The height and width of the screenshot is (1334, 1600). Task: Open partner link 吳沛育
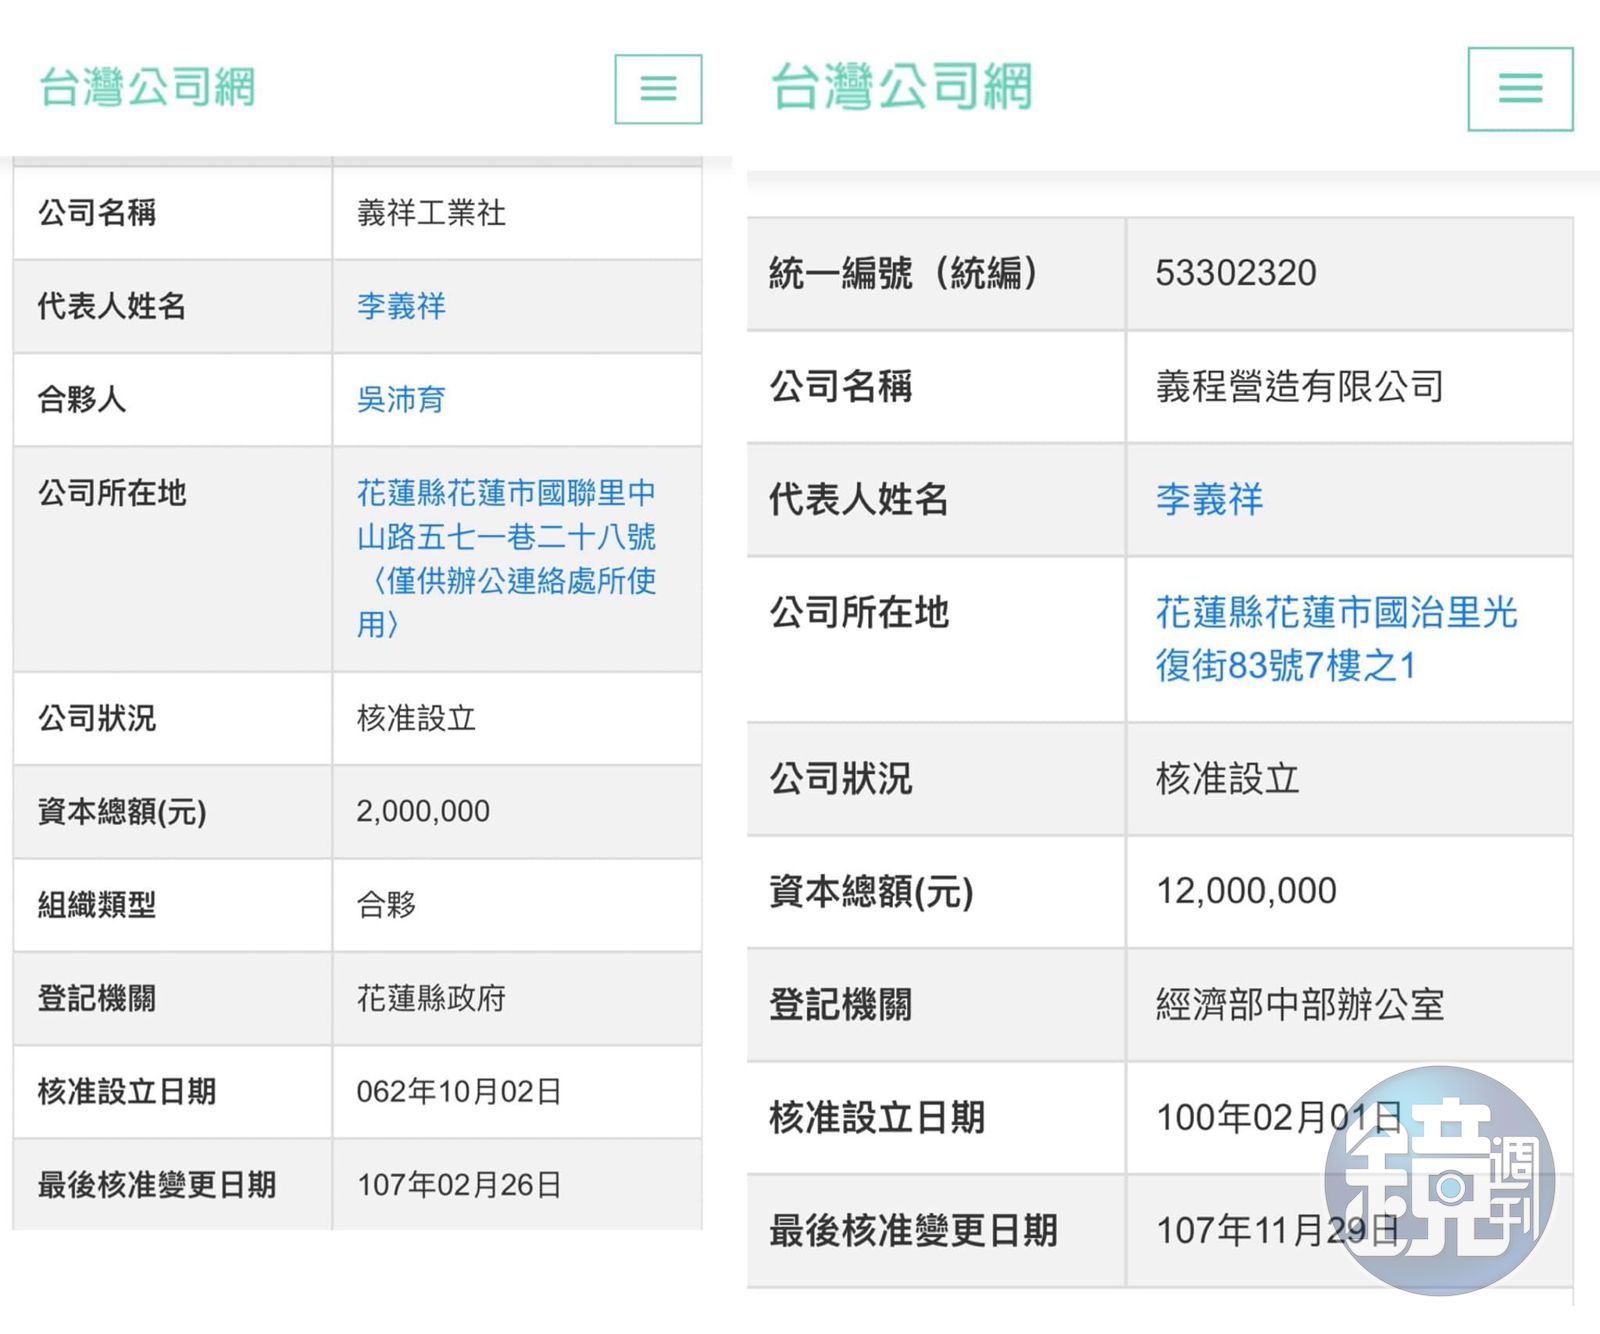tap(401, 399)
